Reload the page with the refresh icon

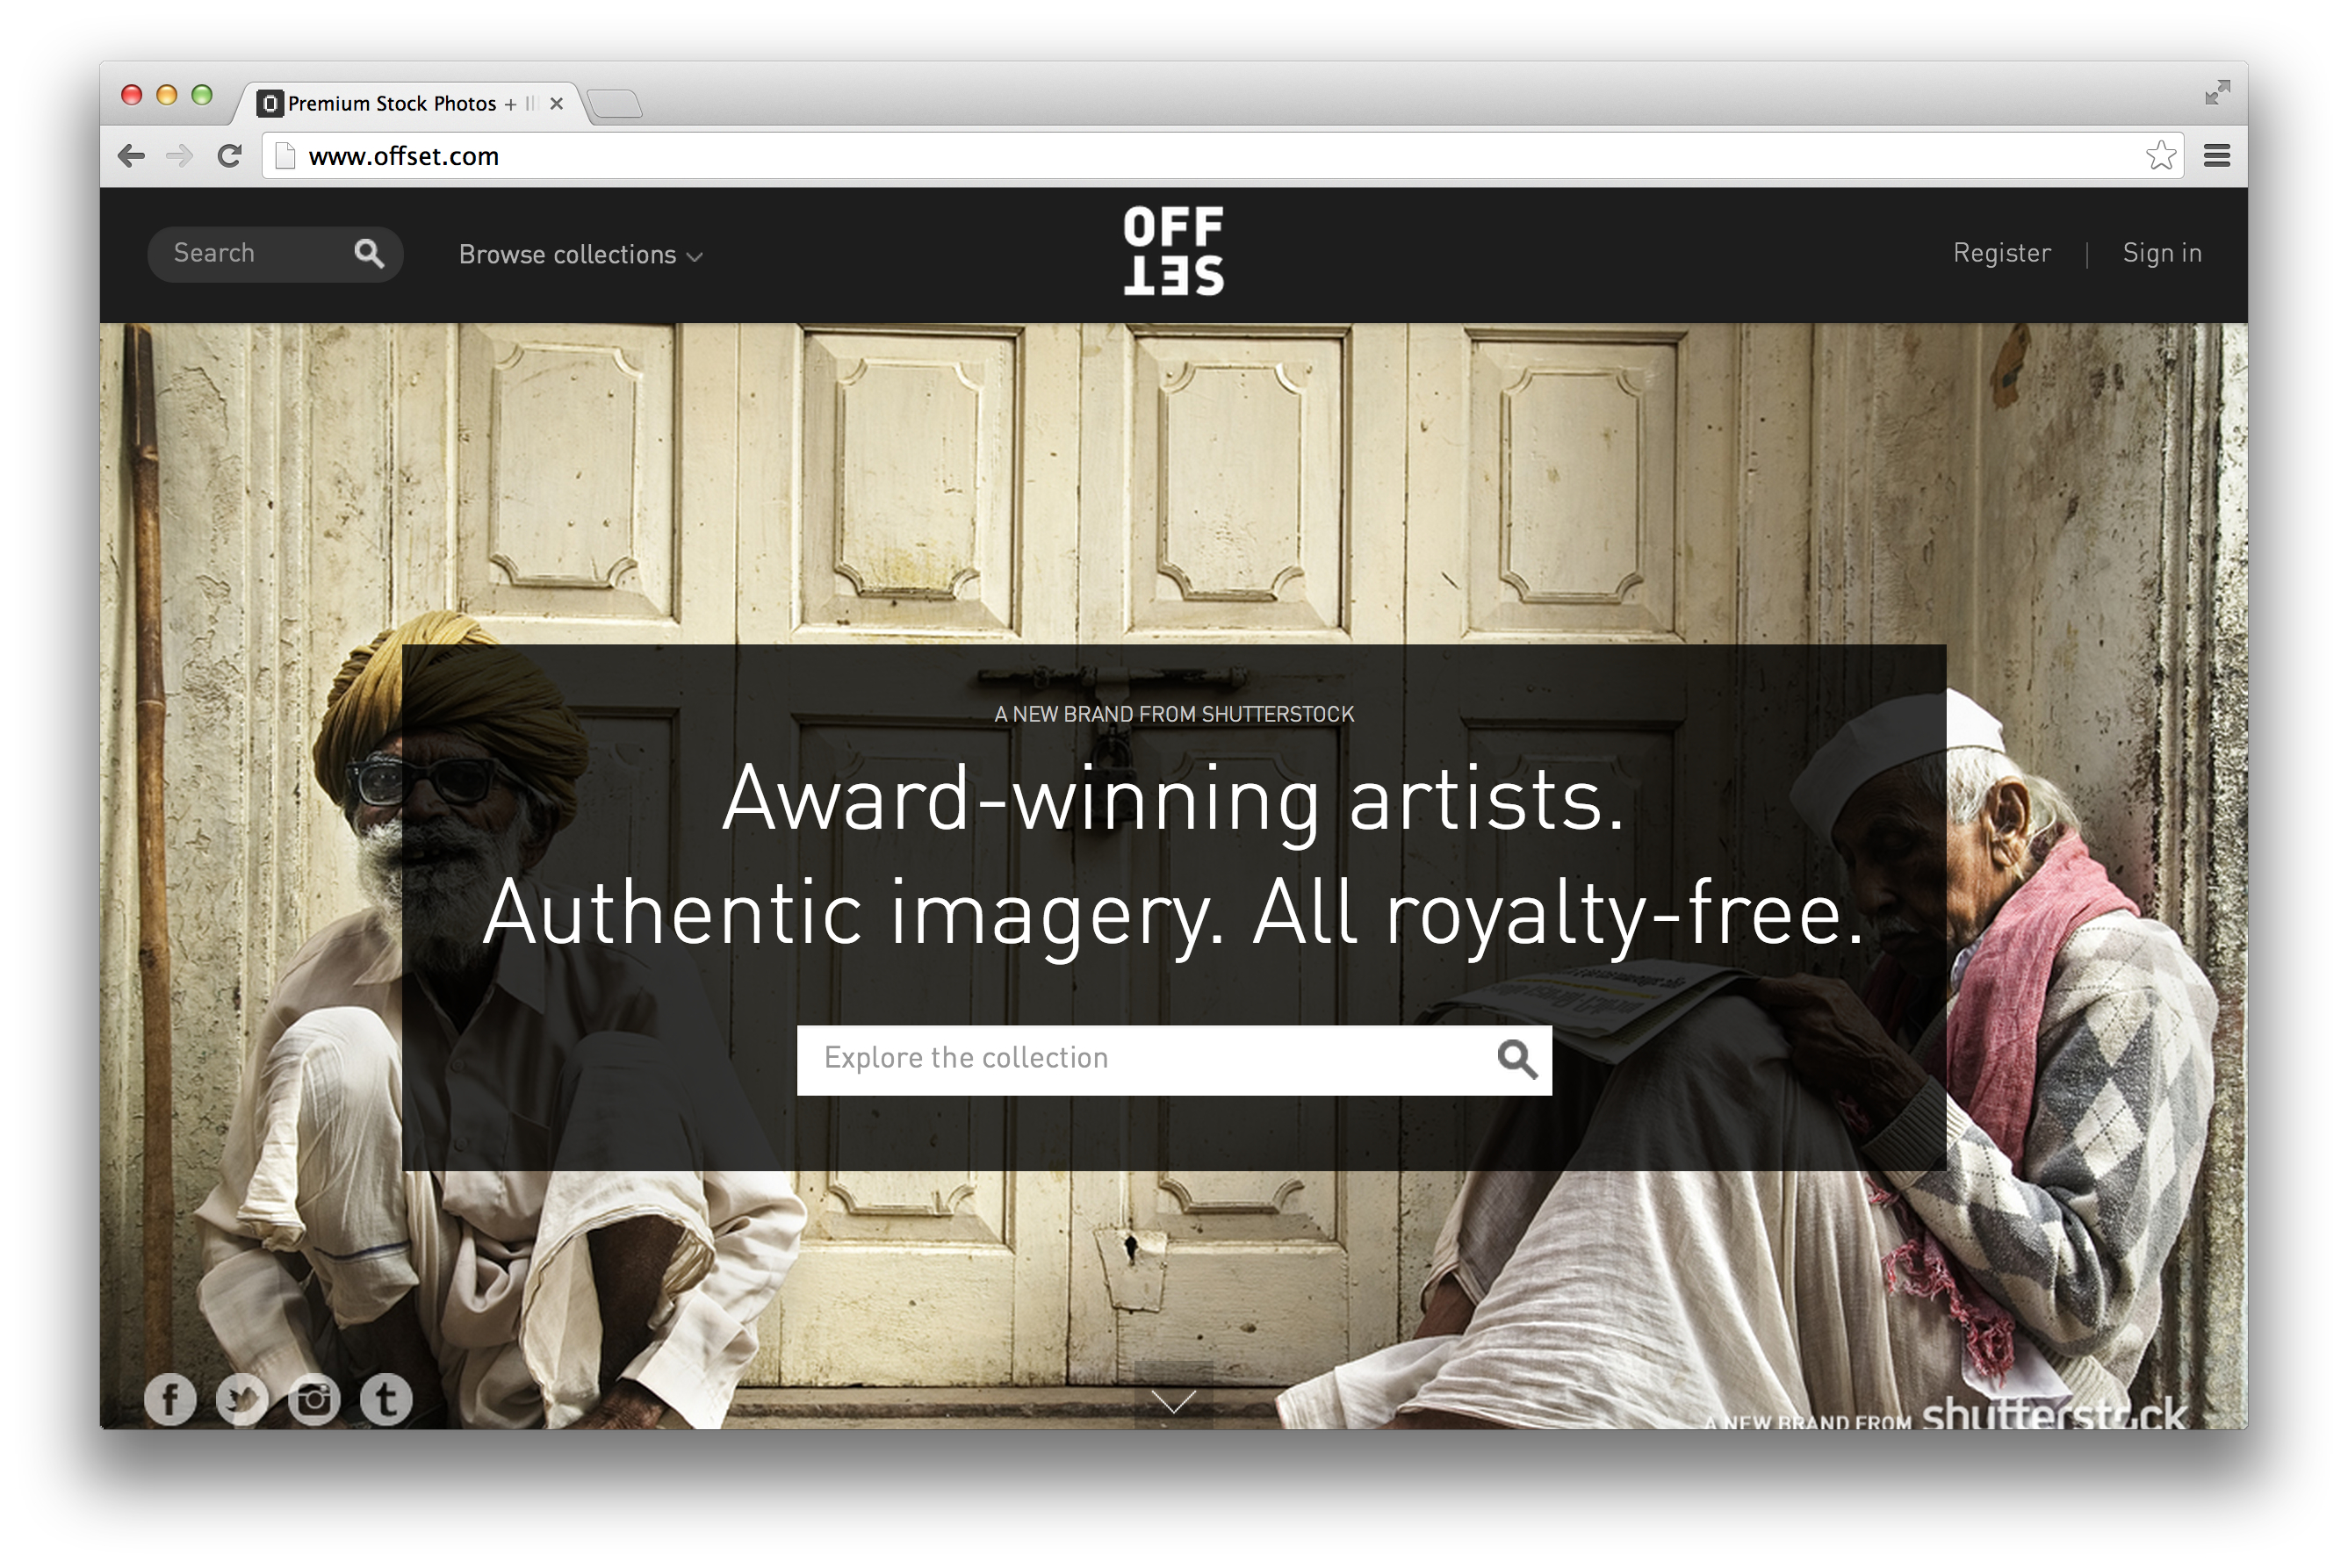point(229,156)
